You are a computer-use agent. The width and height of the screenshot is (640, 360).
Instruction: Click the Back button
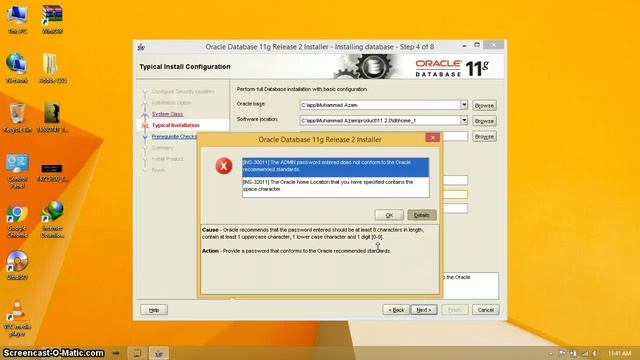pyautogui.click(x=396, y=310)
